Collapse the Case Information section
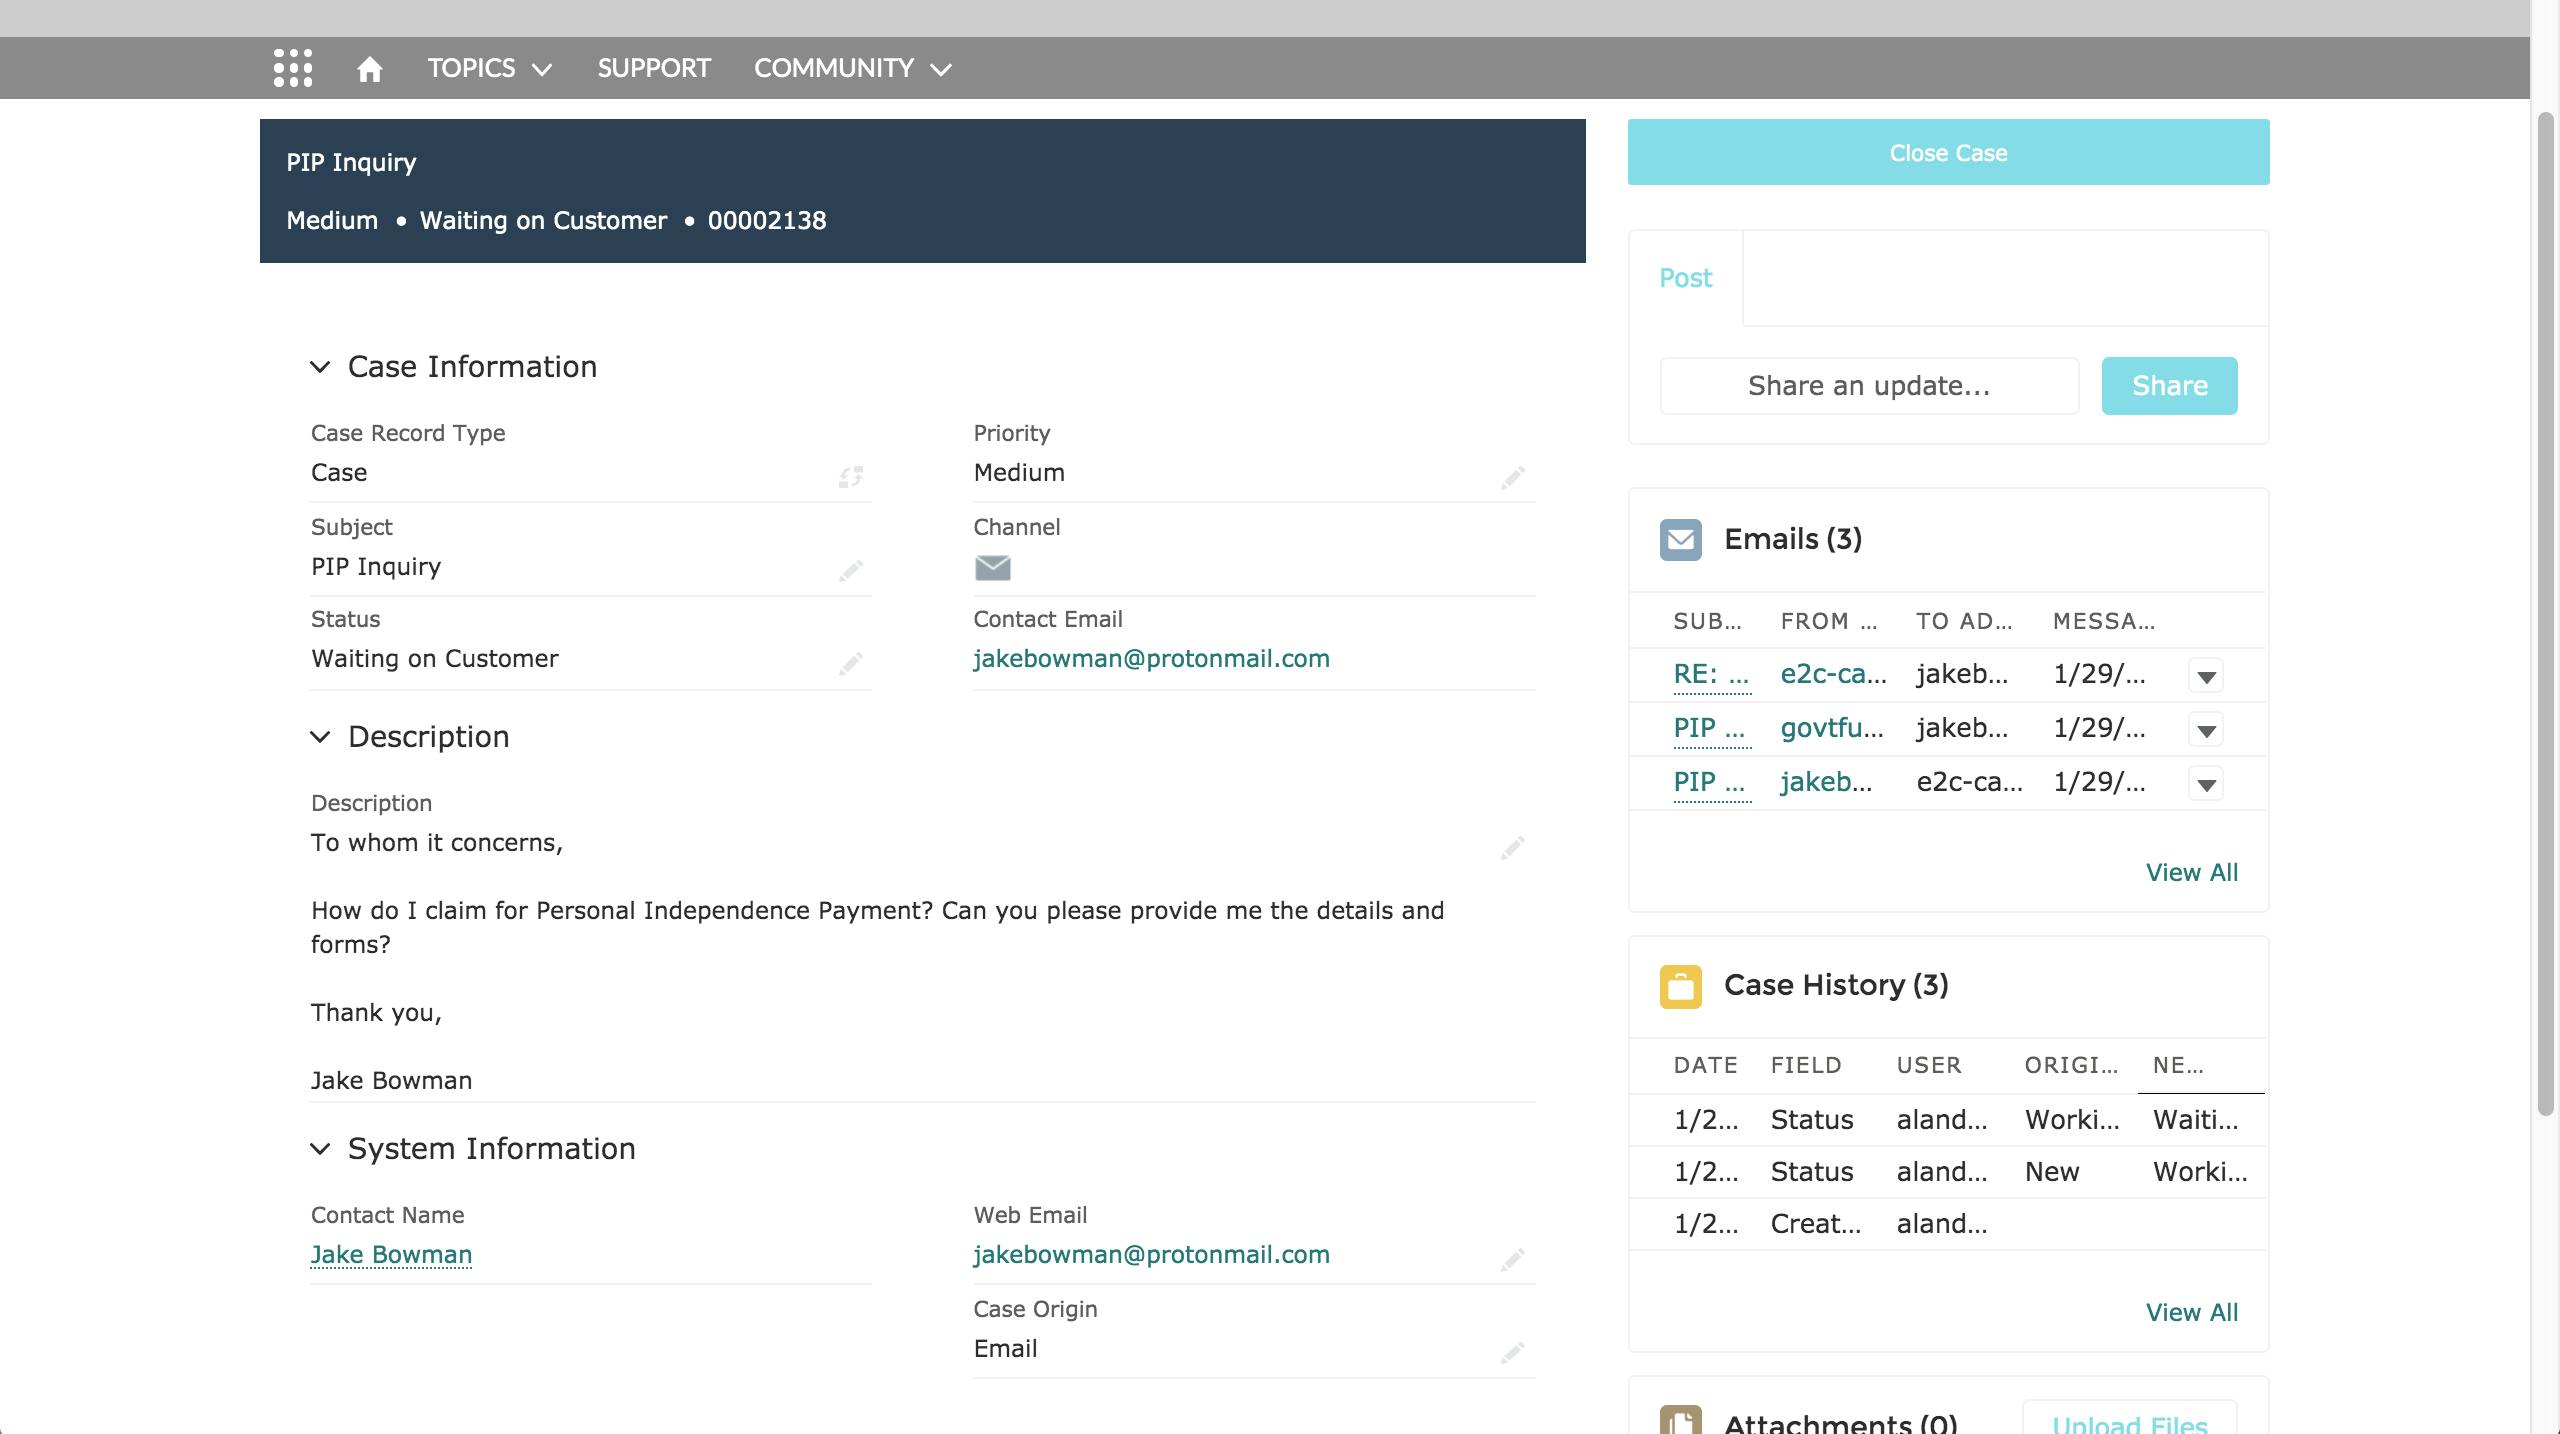Image resolution: width=2560 pixels, height=1434 pixels. [x=320, y=367]
